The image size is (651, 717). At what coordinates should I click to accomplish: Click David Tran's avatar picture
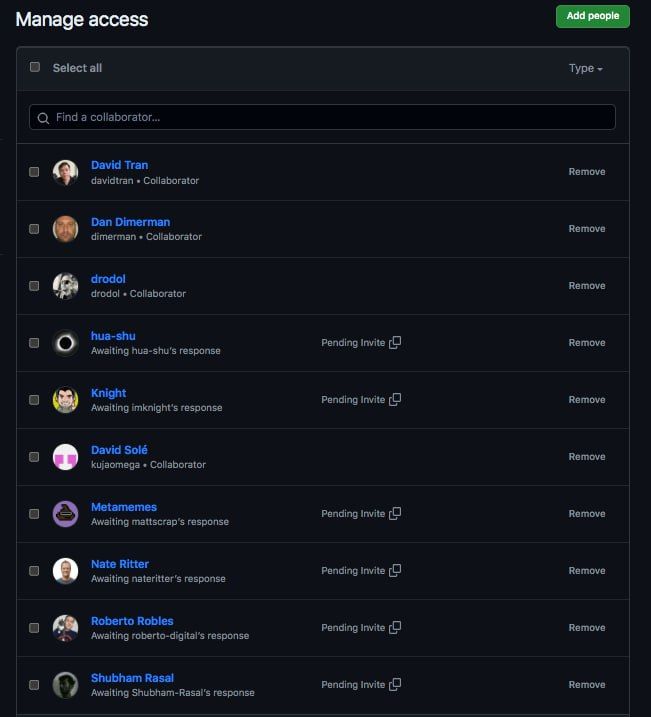point(65,172)
